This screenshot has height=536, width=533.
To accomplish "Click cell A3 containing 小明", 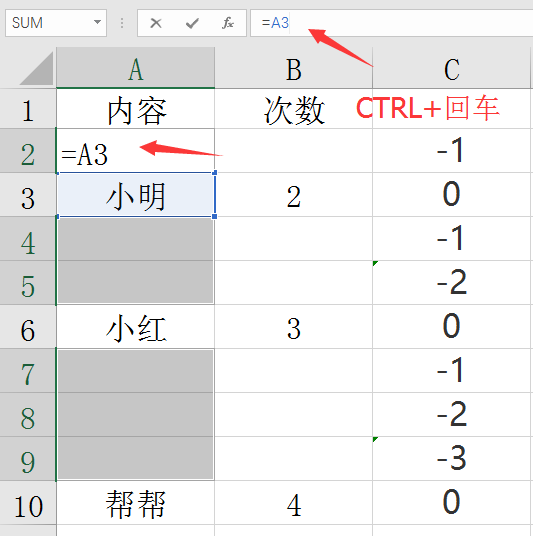I will coord(136,195).
